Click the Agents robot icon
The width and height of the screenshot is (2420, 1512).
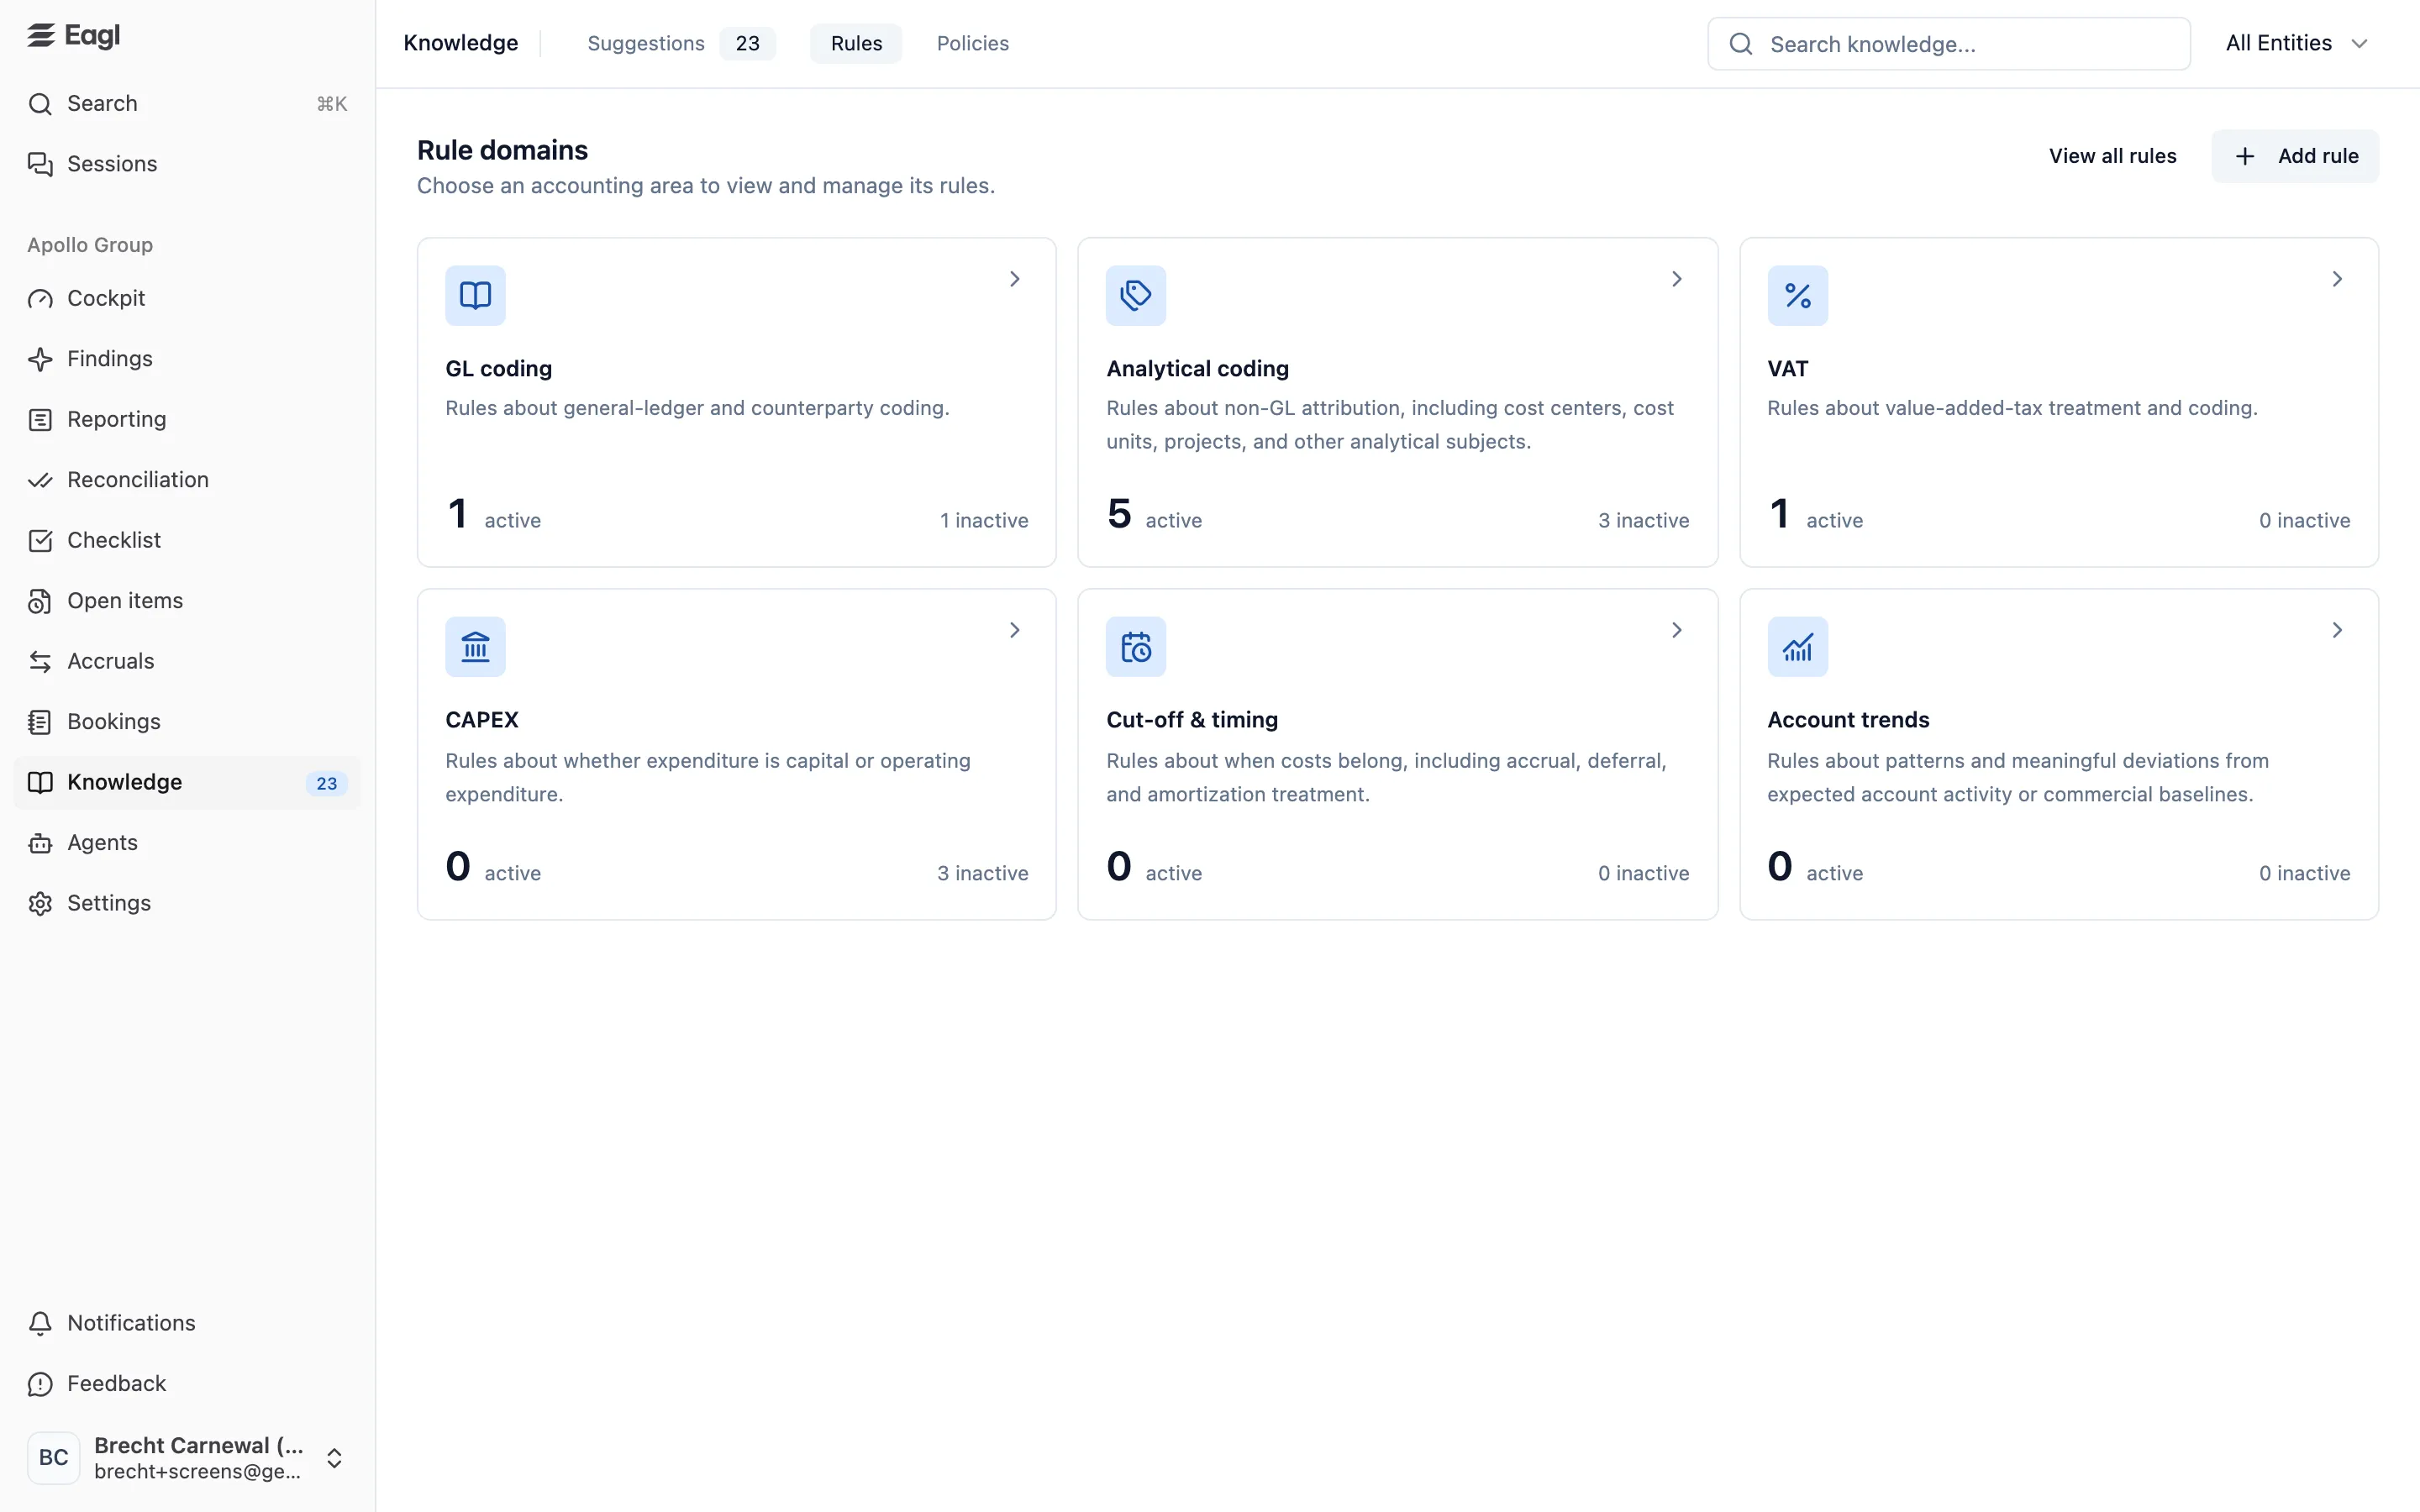[x=40, y=843]
